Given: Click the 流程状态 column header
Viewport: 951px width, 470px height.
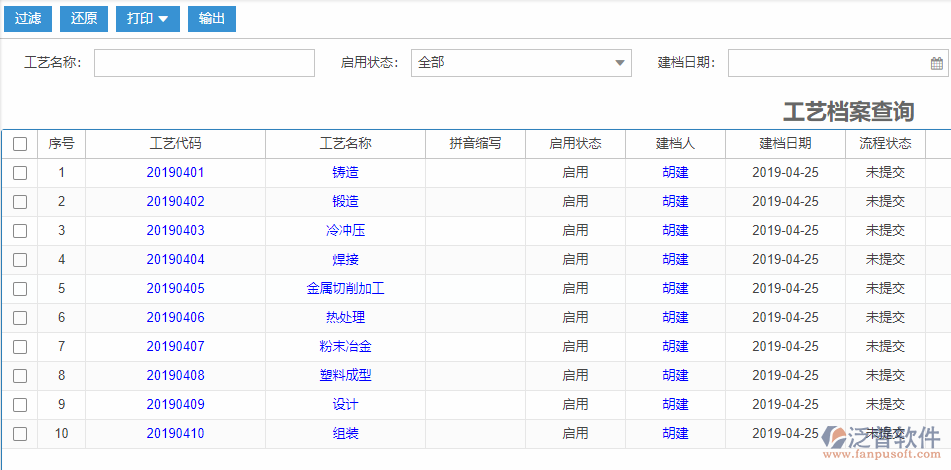Looking at the screenshot, I should [x=885, y=144].
